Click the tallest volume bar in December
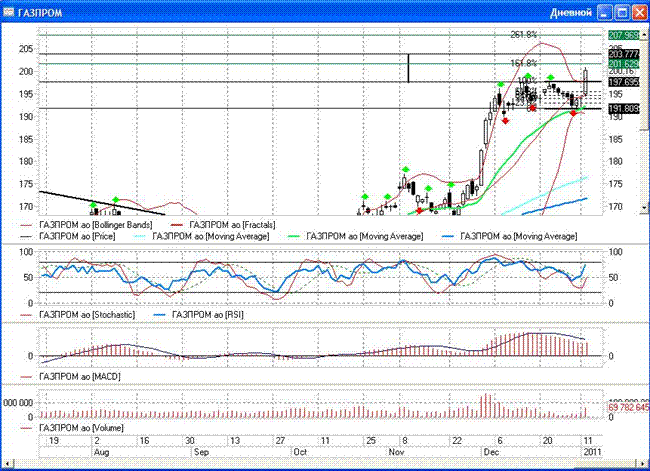 tap(485, 405)
